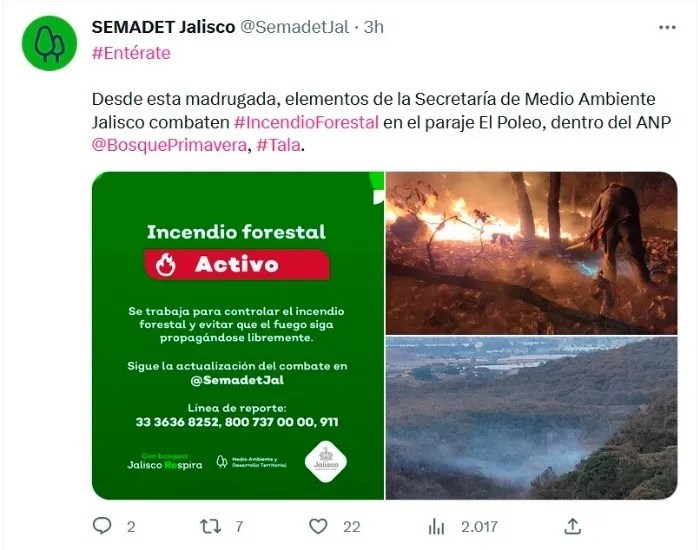Like the tweet with the heart icon

(x=318, y=526)
